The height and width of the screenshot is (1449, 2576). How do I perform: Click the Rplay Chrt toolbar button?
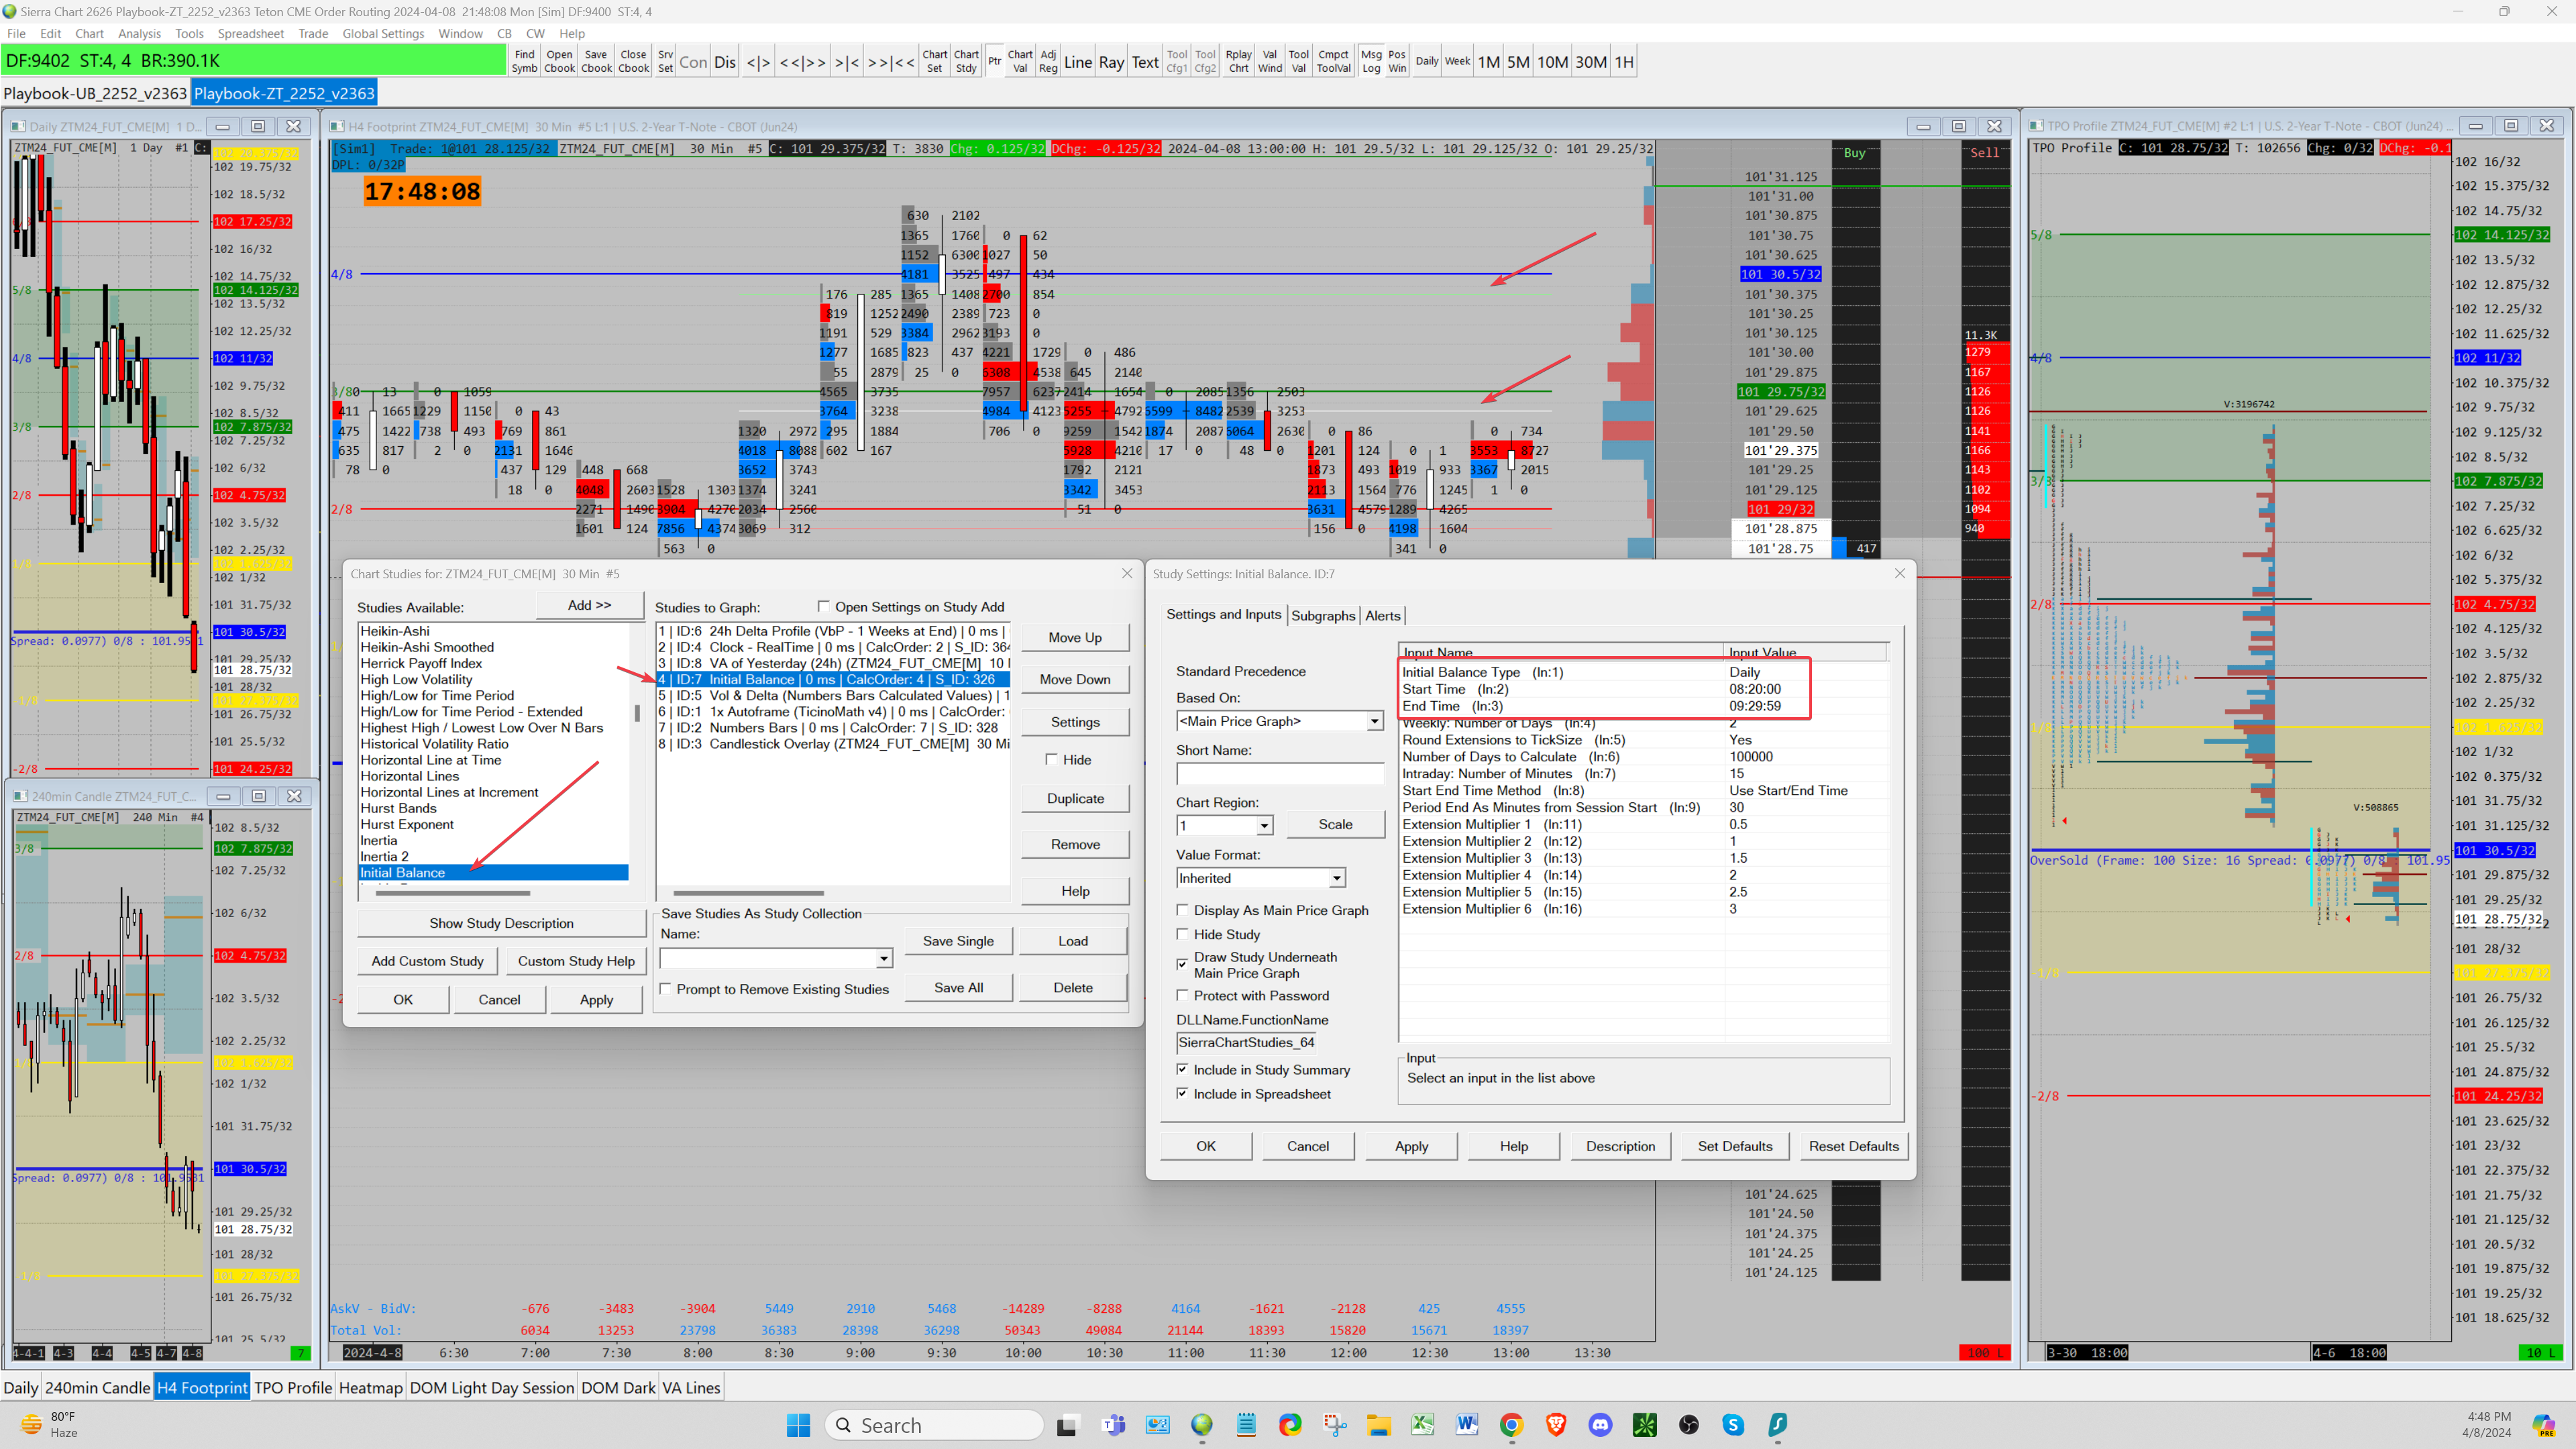(x=1238, y=62)
